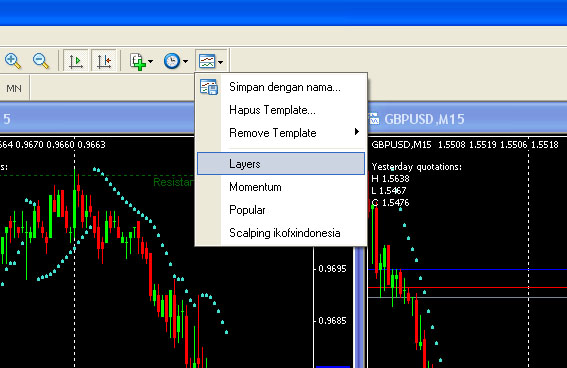Image resolution: width=567 pixels, height=368 pixels.
Task: Click the 'H 1.5638' quotation value
Action: [390, 179]
